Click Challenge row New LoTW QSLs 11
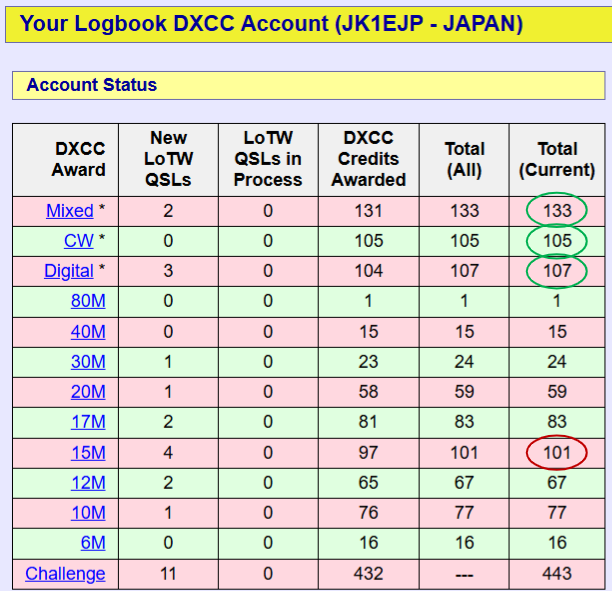 (x=168, y=574)
